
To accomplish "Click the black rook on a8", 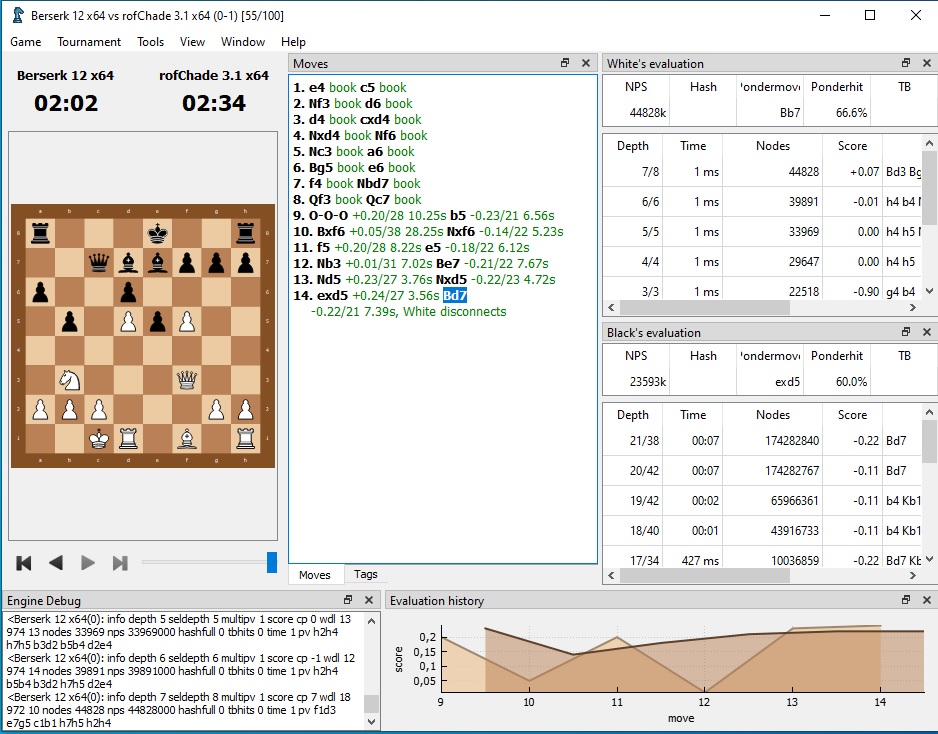I will (x=40, y=233).
